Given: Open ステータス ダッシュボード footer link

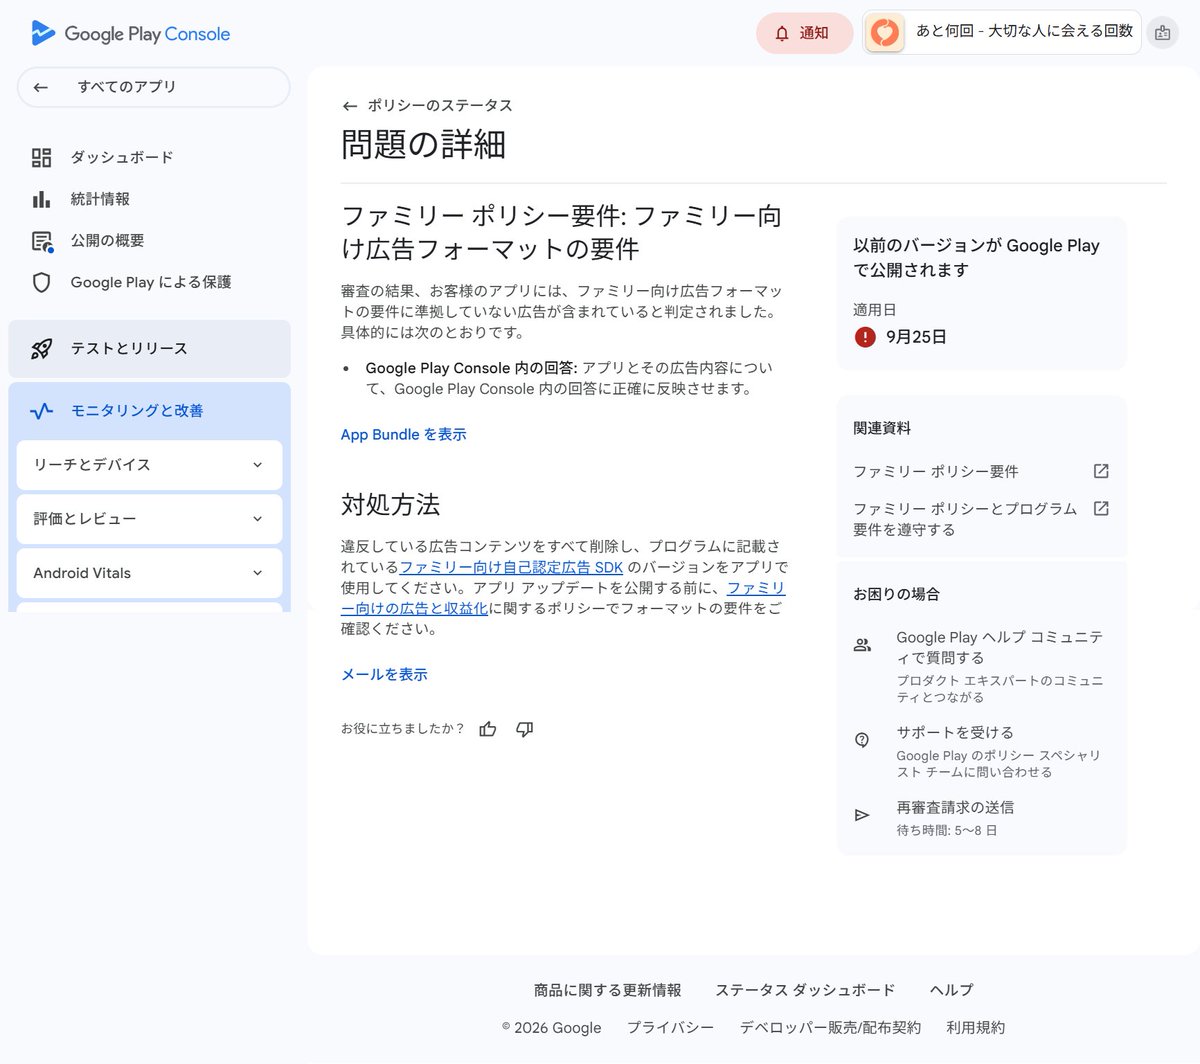Looking at the screenshot, I should coord(805,990).
